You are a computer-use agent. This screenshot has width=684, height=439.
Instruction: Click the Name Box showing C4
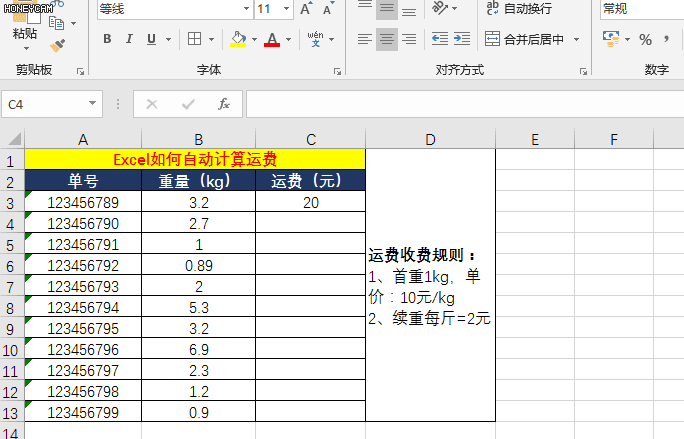point(44,104)
